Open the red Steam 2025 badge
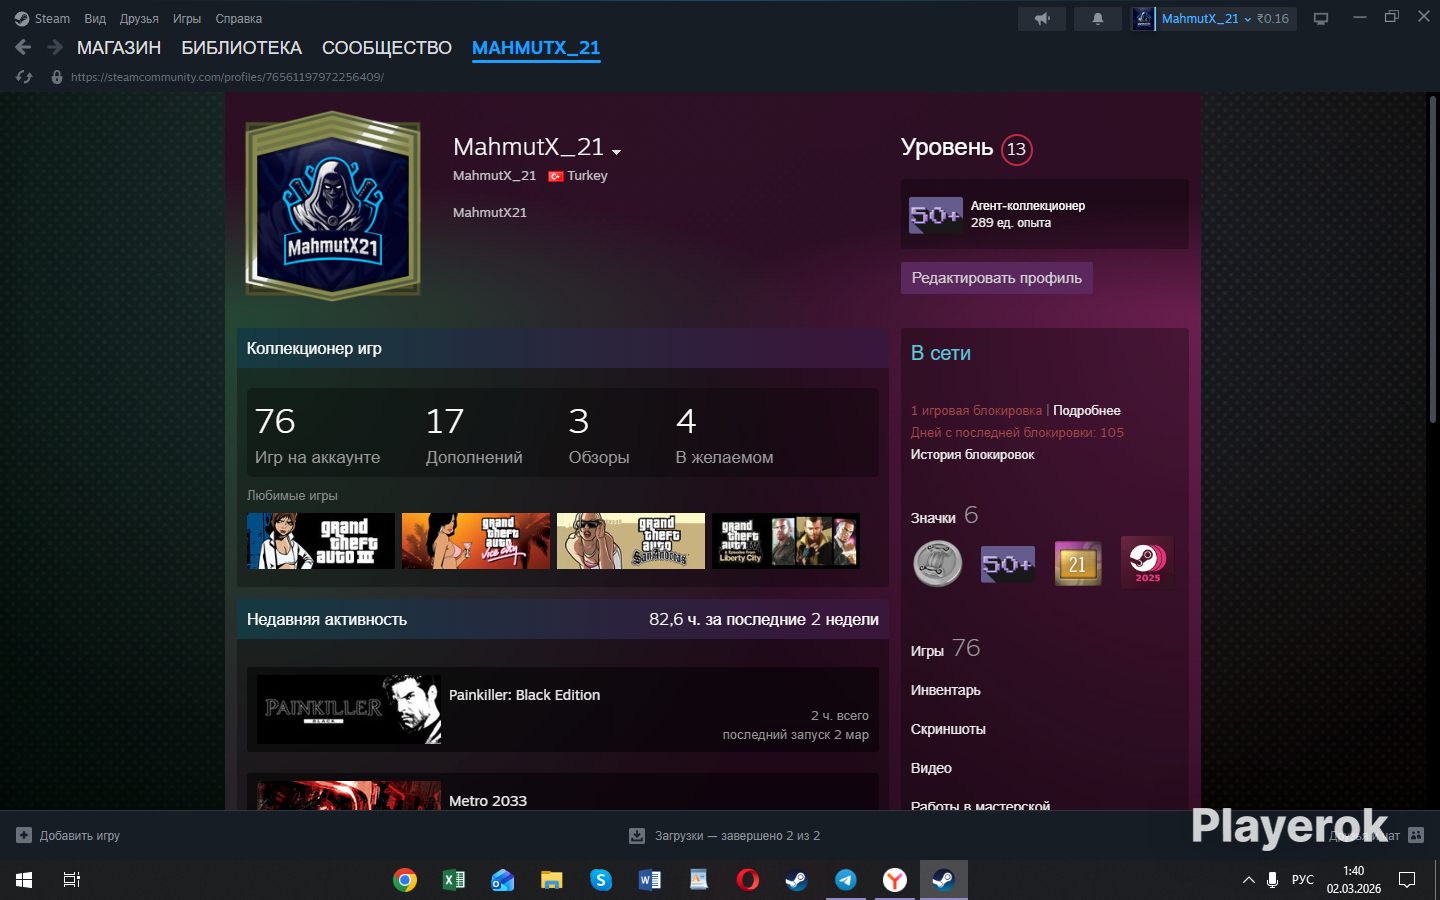This screenshot has height=900, width=1440. pos(1147,564)
